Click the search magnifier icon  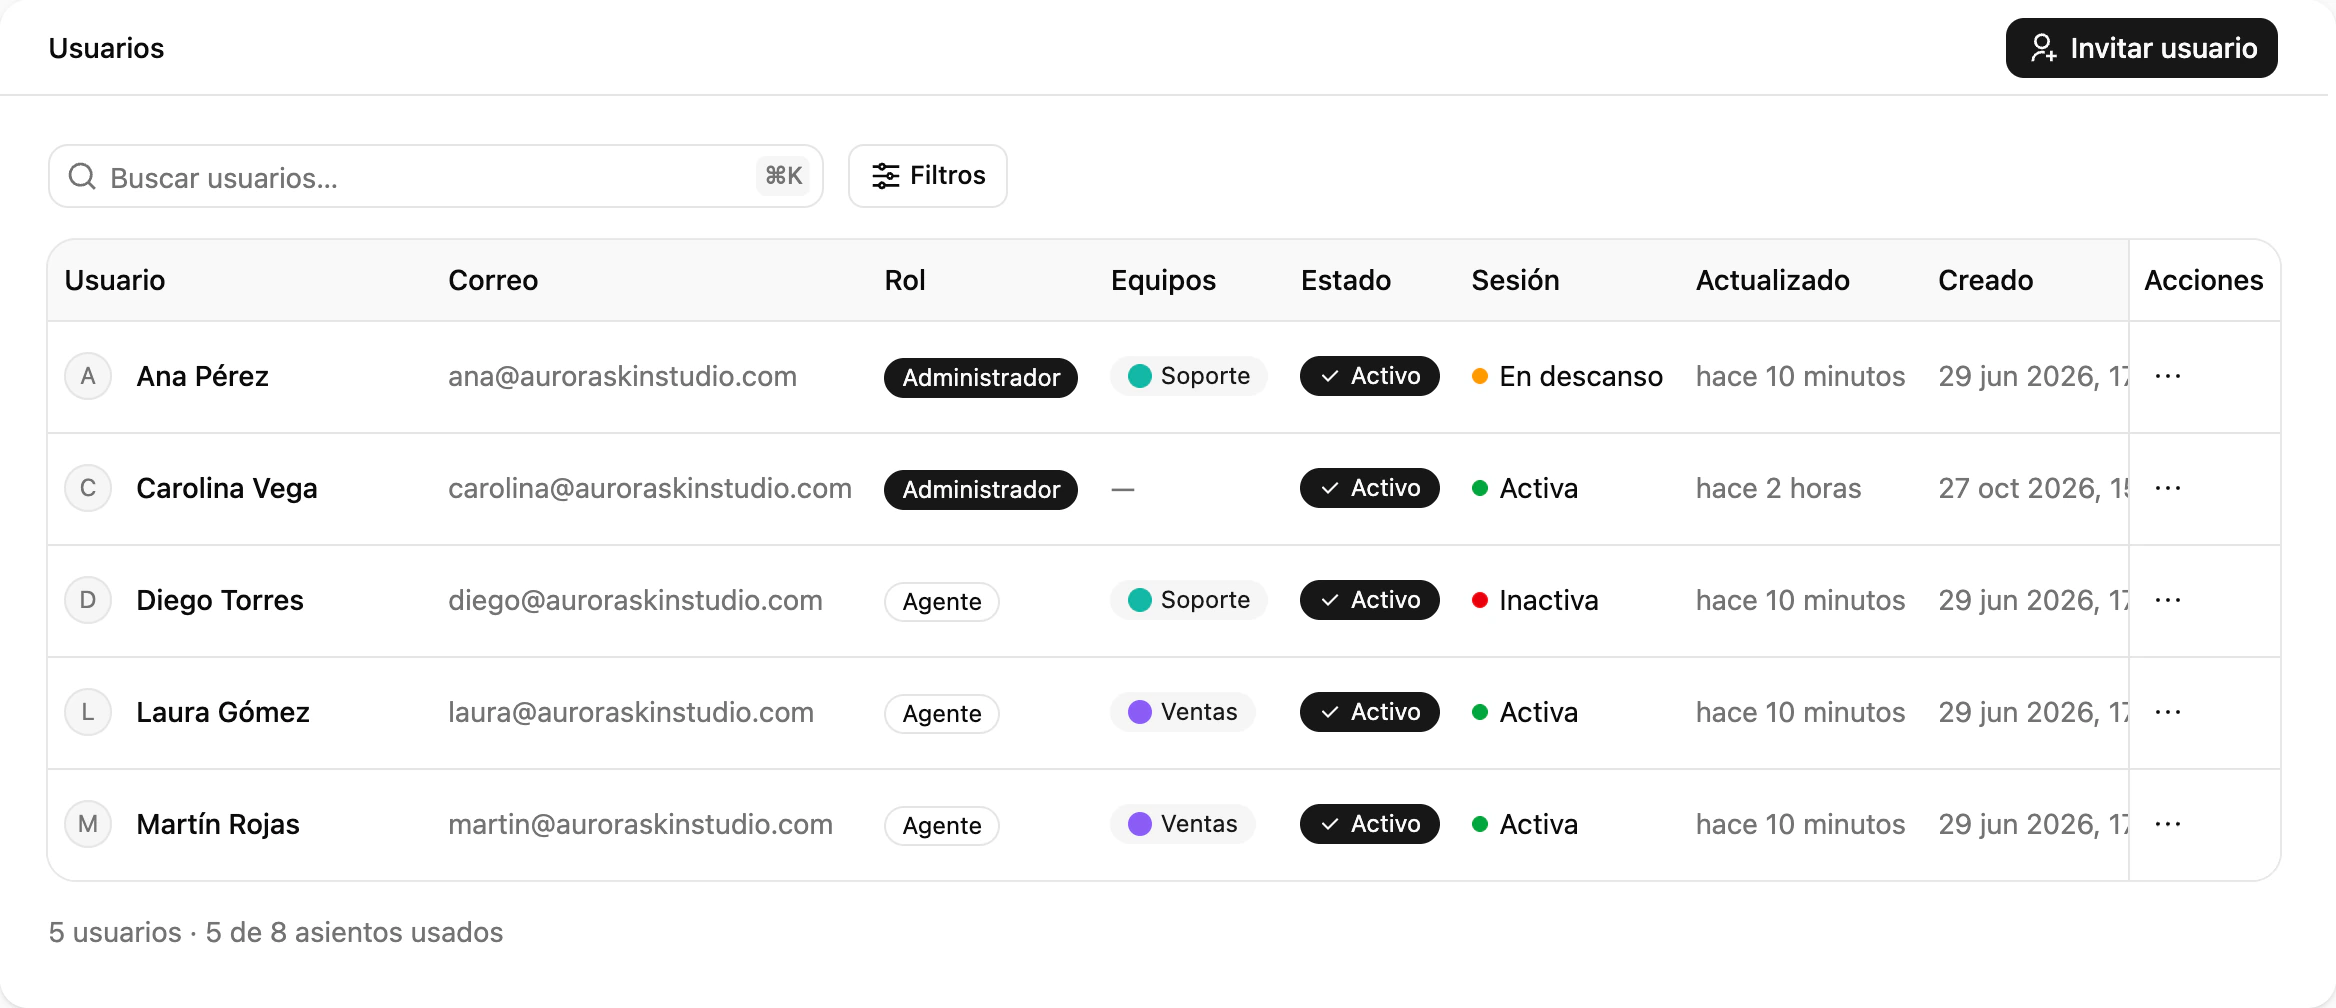82,176
